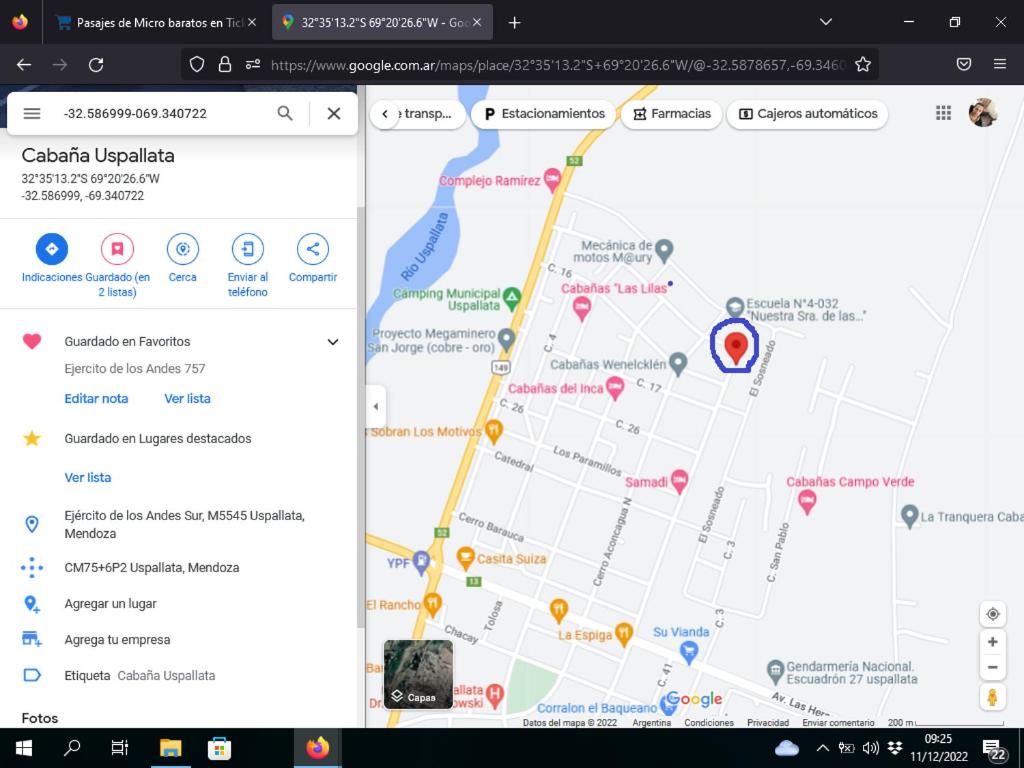1024x768 pixels.
Task: Click the search magnifier in the search box
Action: coord(285,113)
